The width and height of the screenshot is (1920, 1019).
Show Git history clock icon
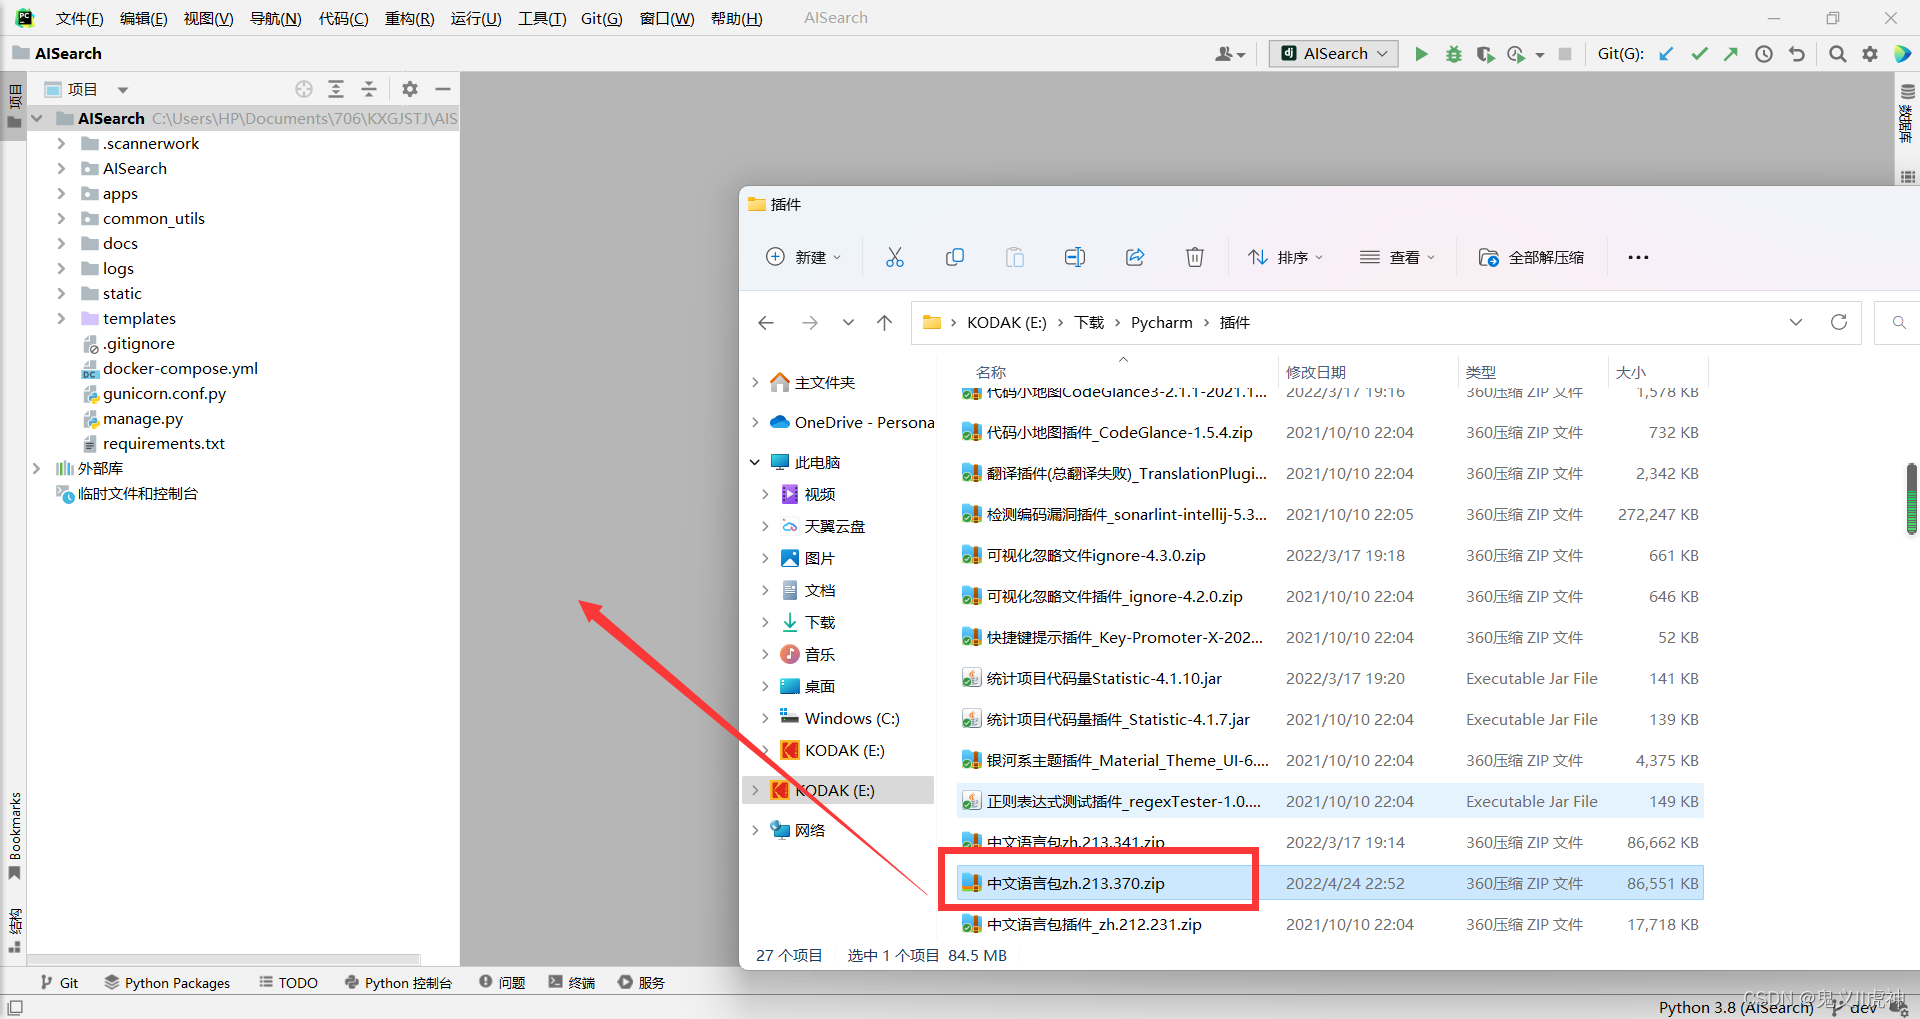(1764, 54)
